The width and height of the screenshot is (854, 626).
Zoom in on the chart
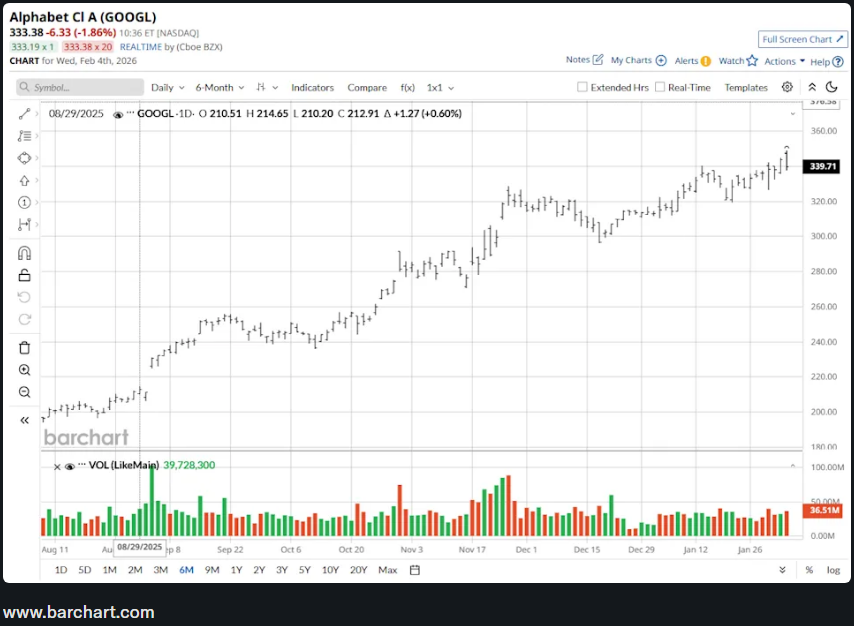coord(25,370)
